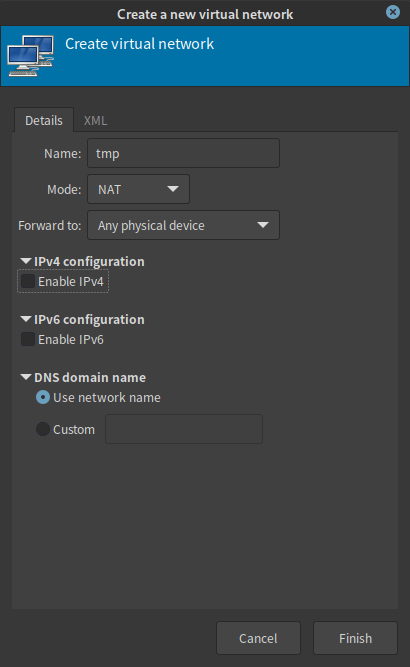Click the Finish button

tap(355, 638)
